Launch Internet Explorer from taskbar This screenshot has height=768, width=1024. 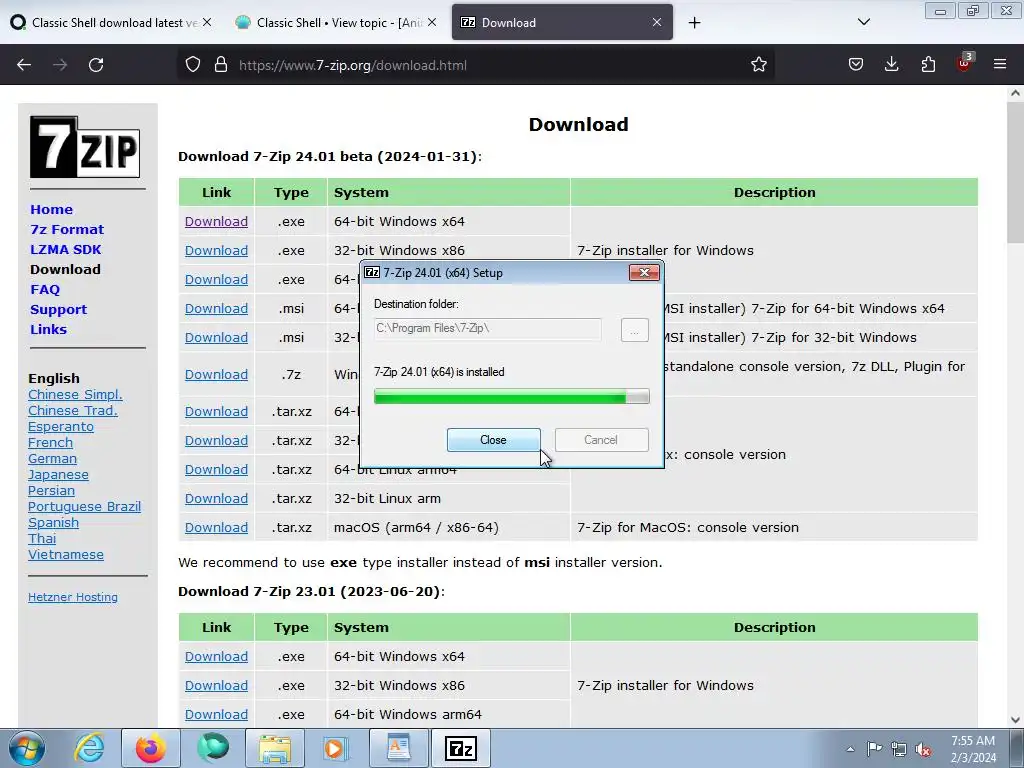89,748
